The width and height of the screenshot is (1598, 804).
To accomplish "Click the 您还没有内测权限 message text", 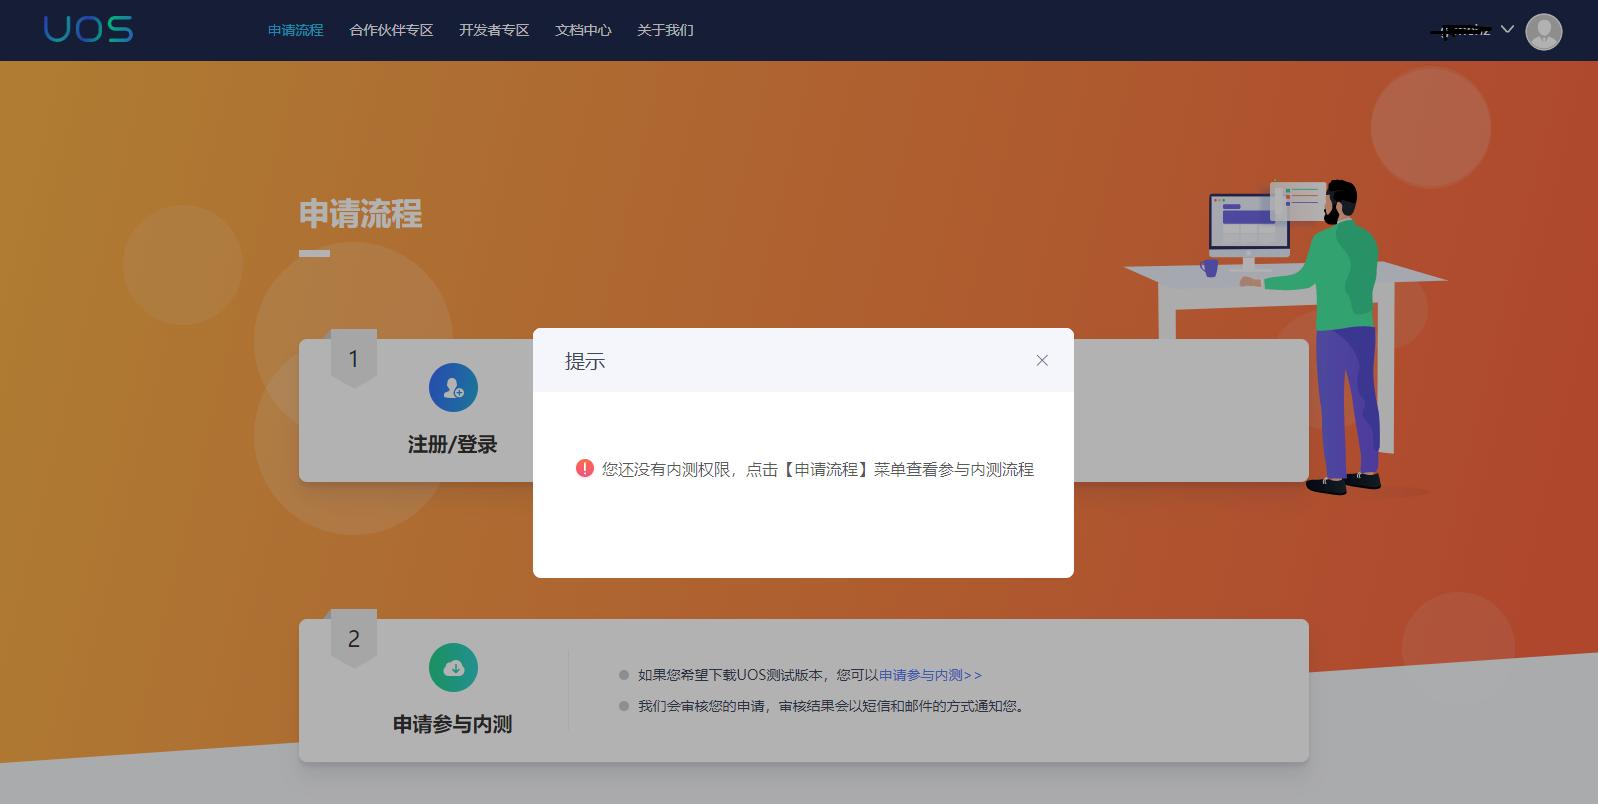I will click(818, 469).
